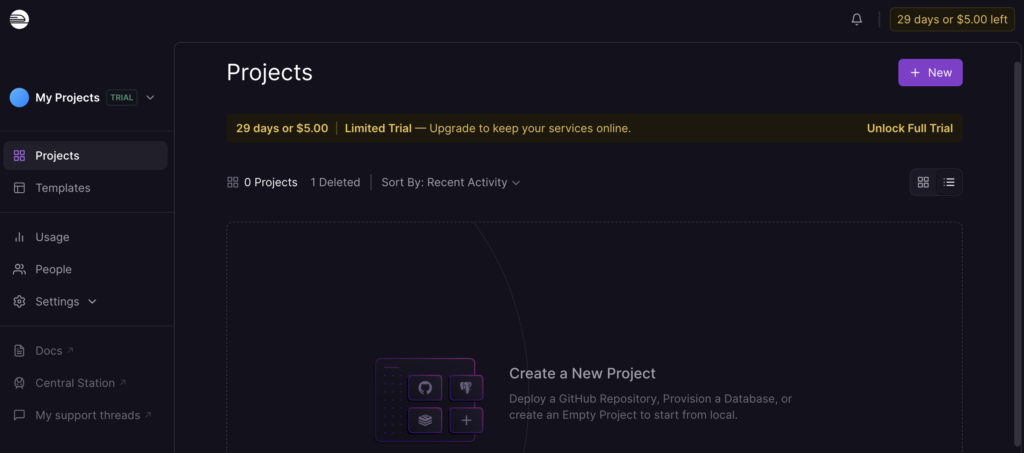
Task: Click the purple New button
Action: [x=930, y=73]
